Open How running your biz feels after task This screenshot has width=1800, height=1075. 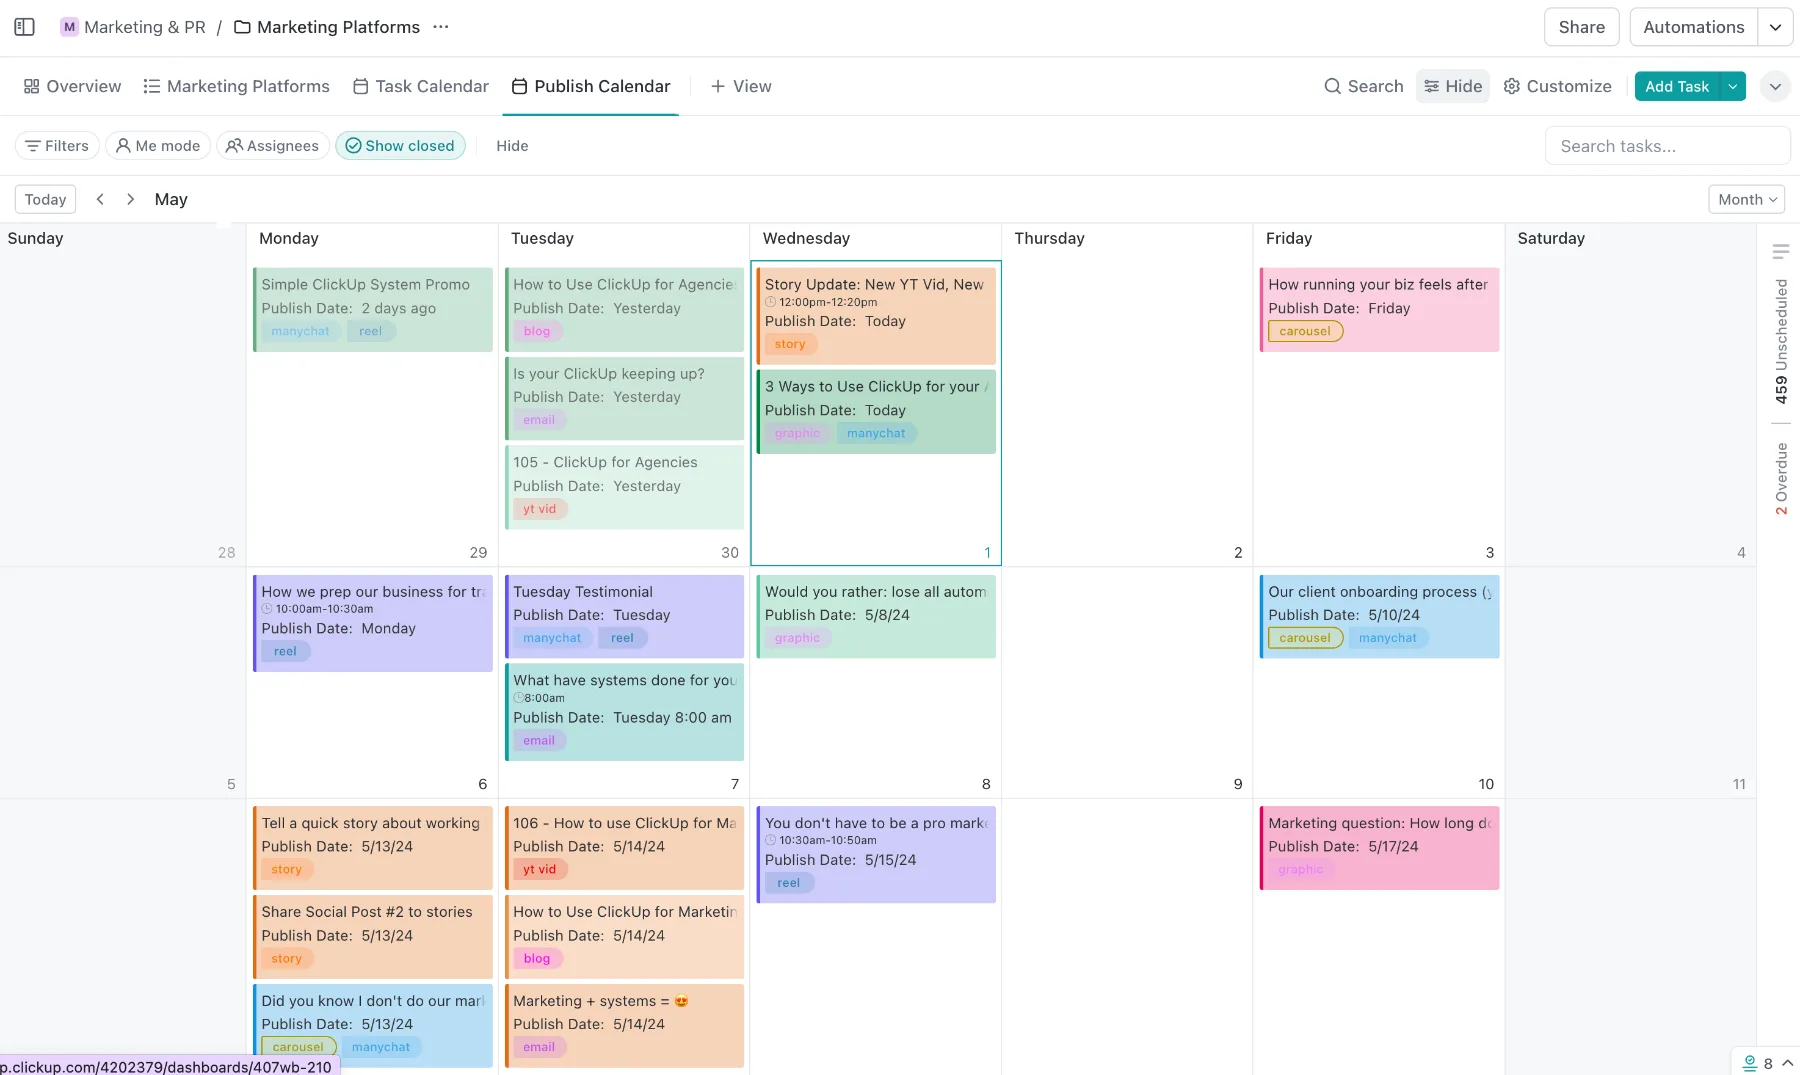[x=1380, y=309]
